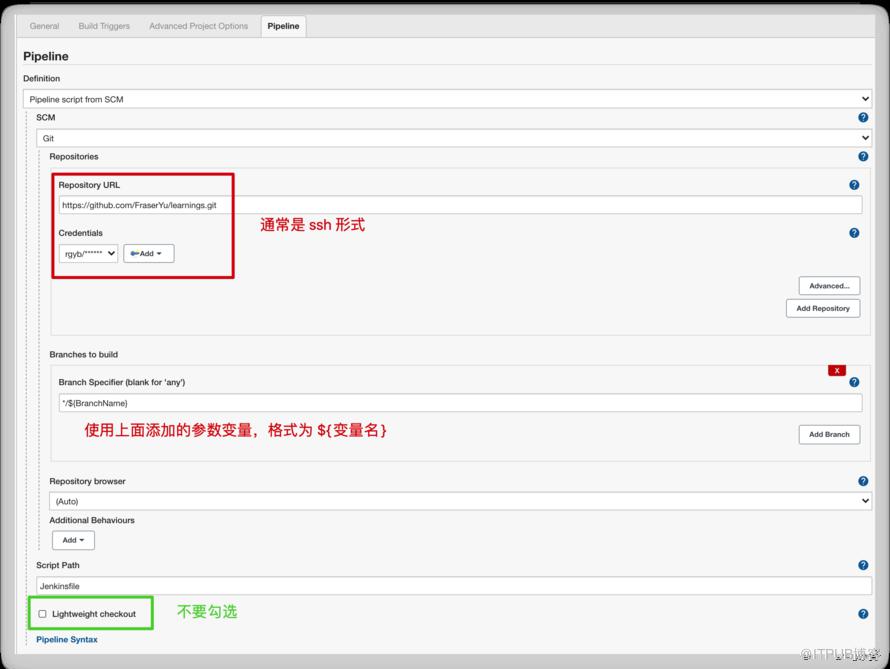
Task: Open help for Lightweight checkout
Action: coord(863,614)
